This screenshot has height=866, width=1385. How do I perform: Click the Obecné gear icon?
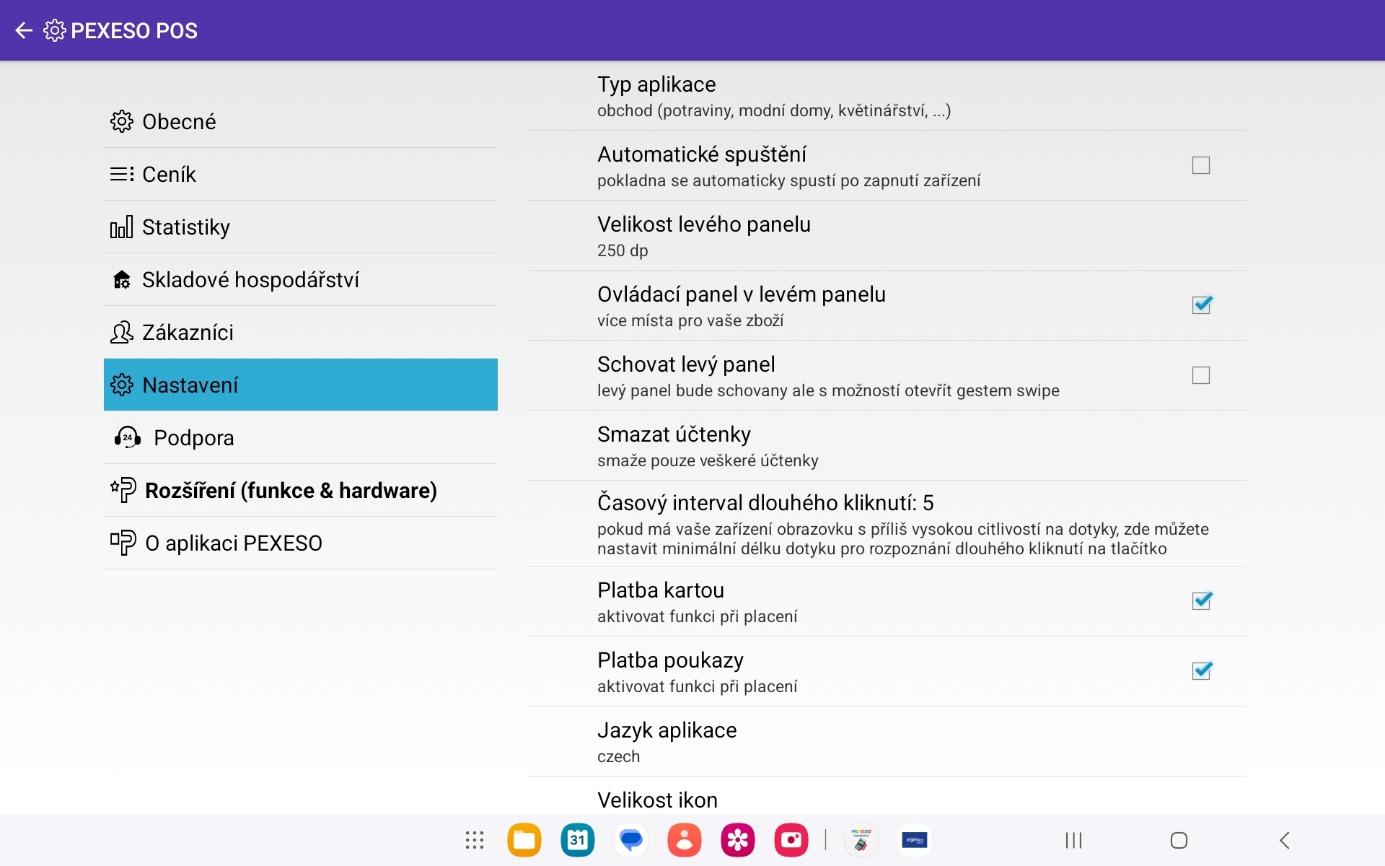[x=121, y=122]
